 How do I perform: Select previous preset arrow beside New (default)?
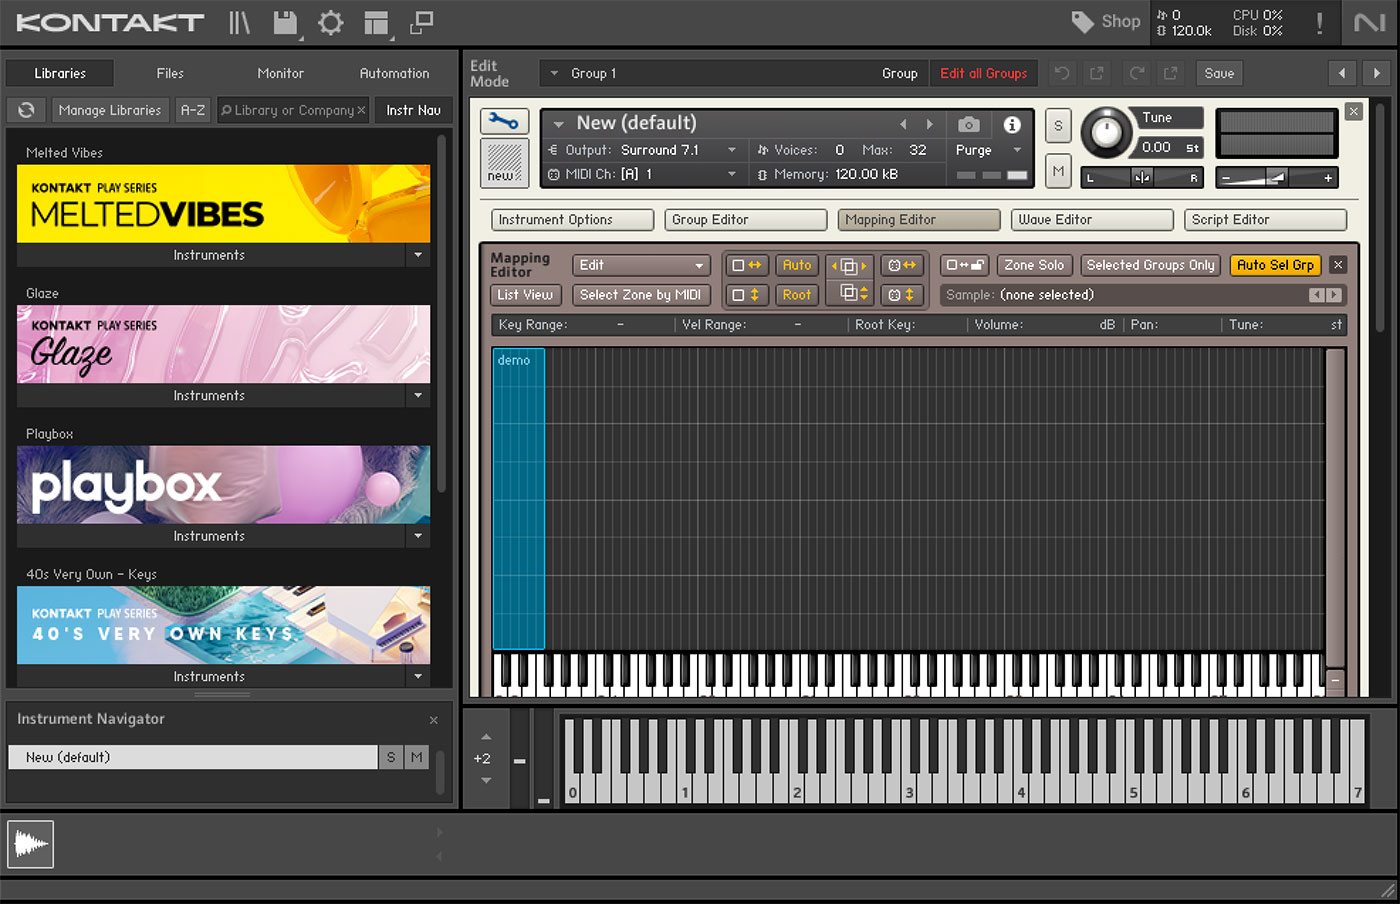[903, 124]
